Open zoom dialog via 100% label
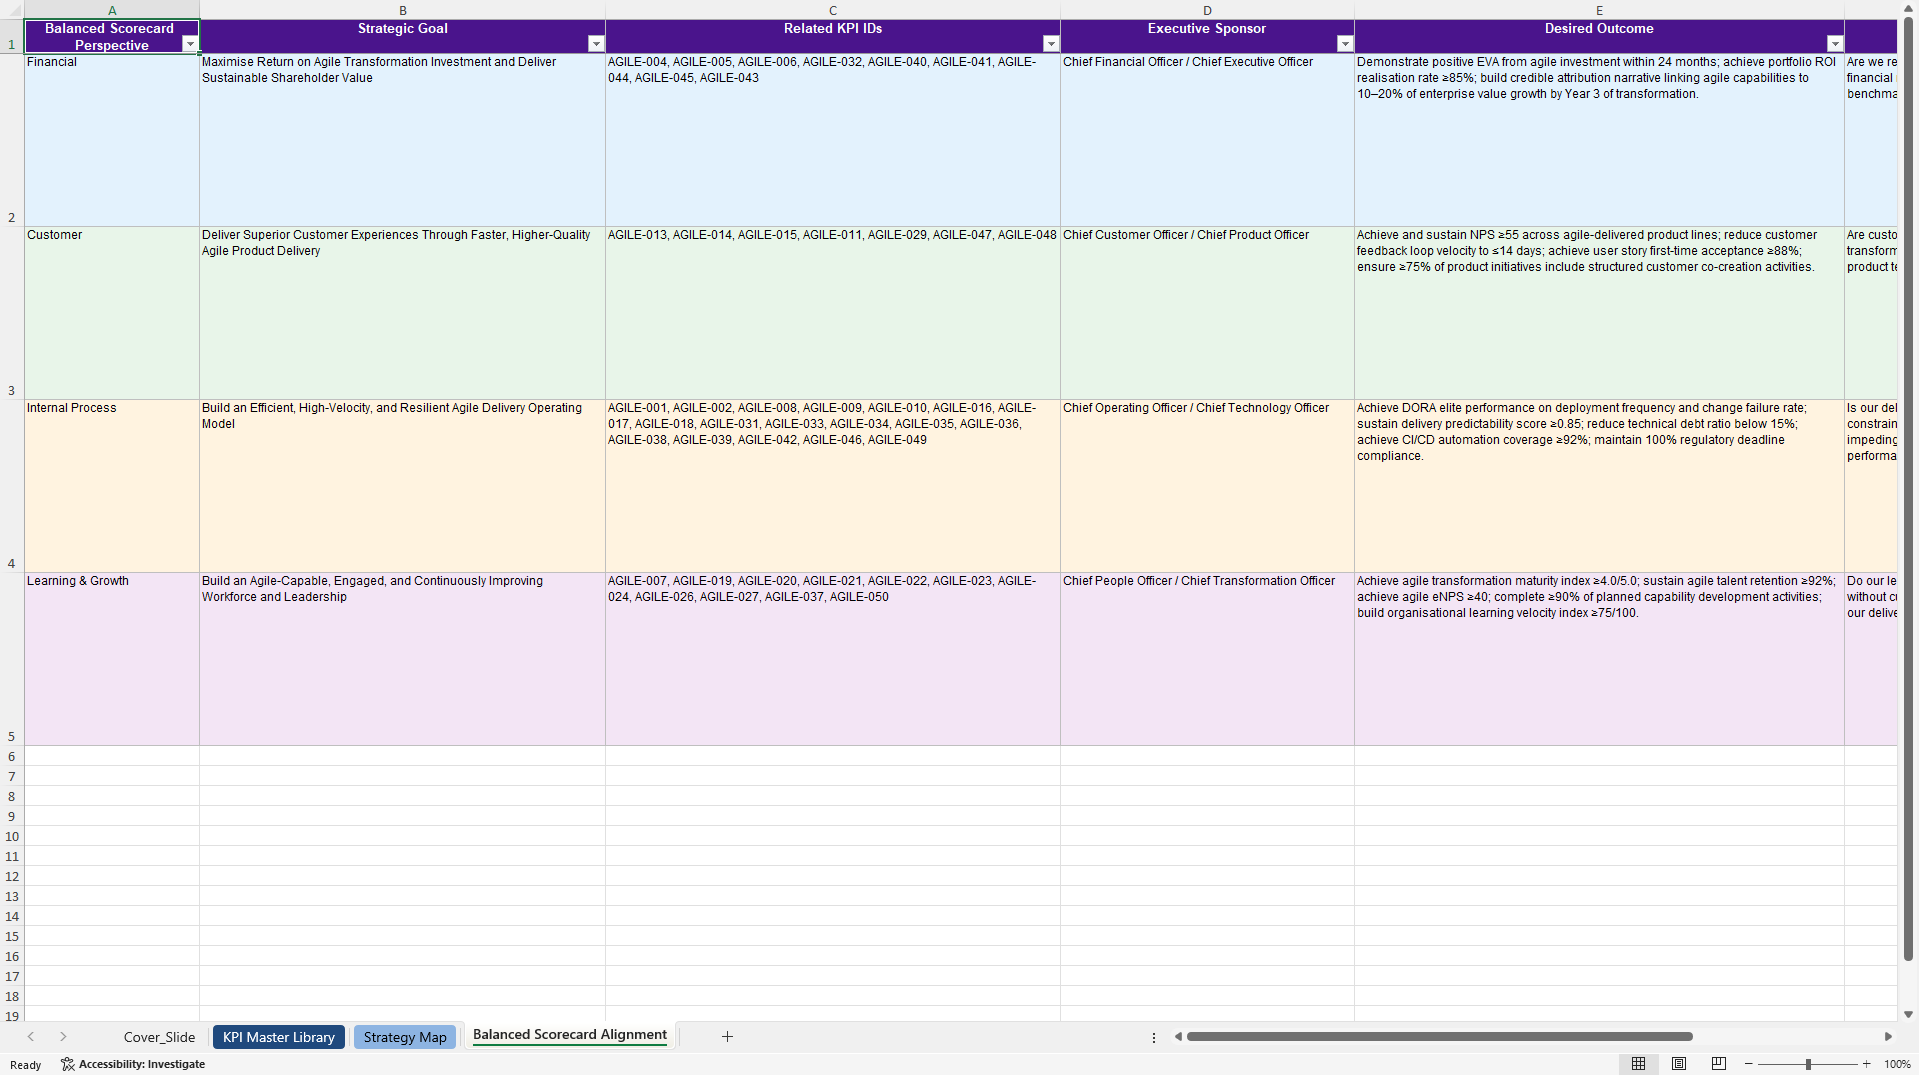Viewport: 1919px width, 1075px height. tap(1897, 1064)
